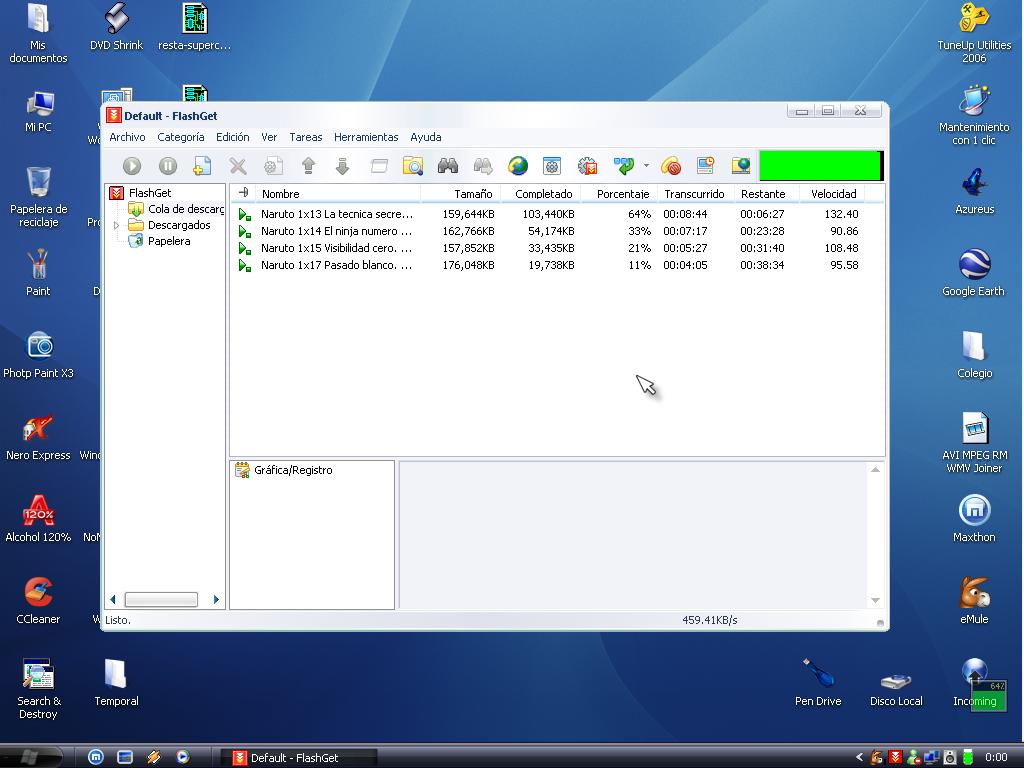The height and width of the screenshot is (768, 1024).
Task: Click the monitor with globe toolbar icon
Action: click(741, 166)
